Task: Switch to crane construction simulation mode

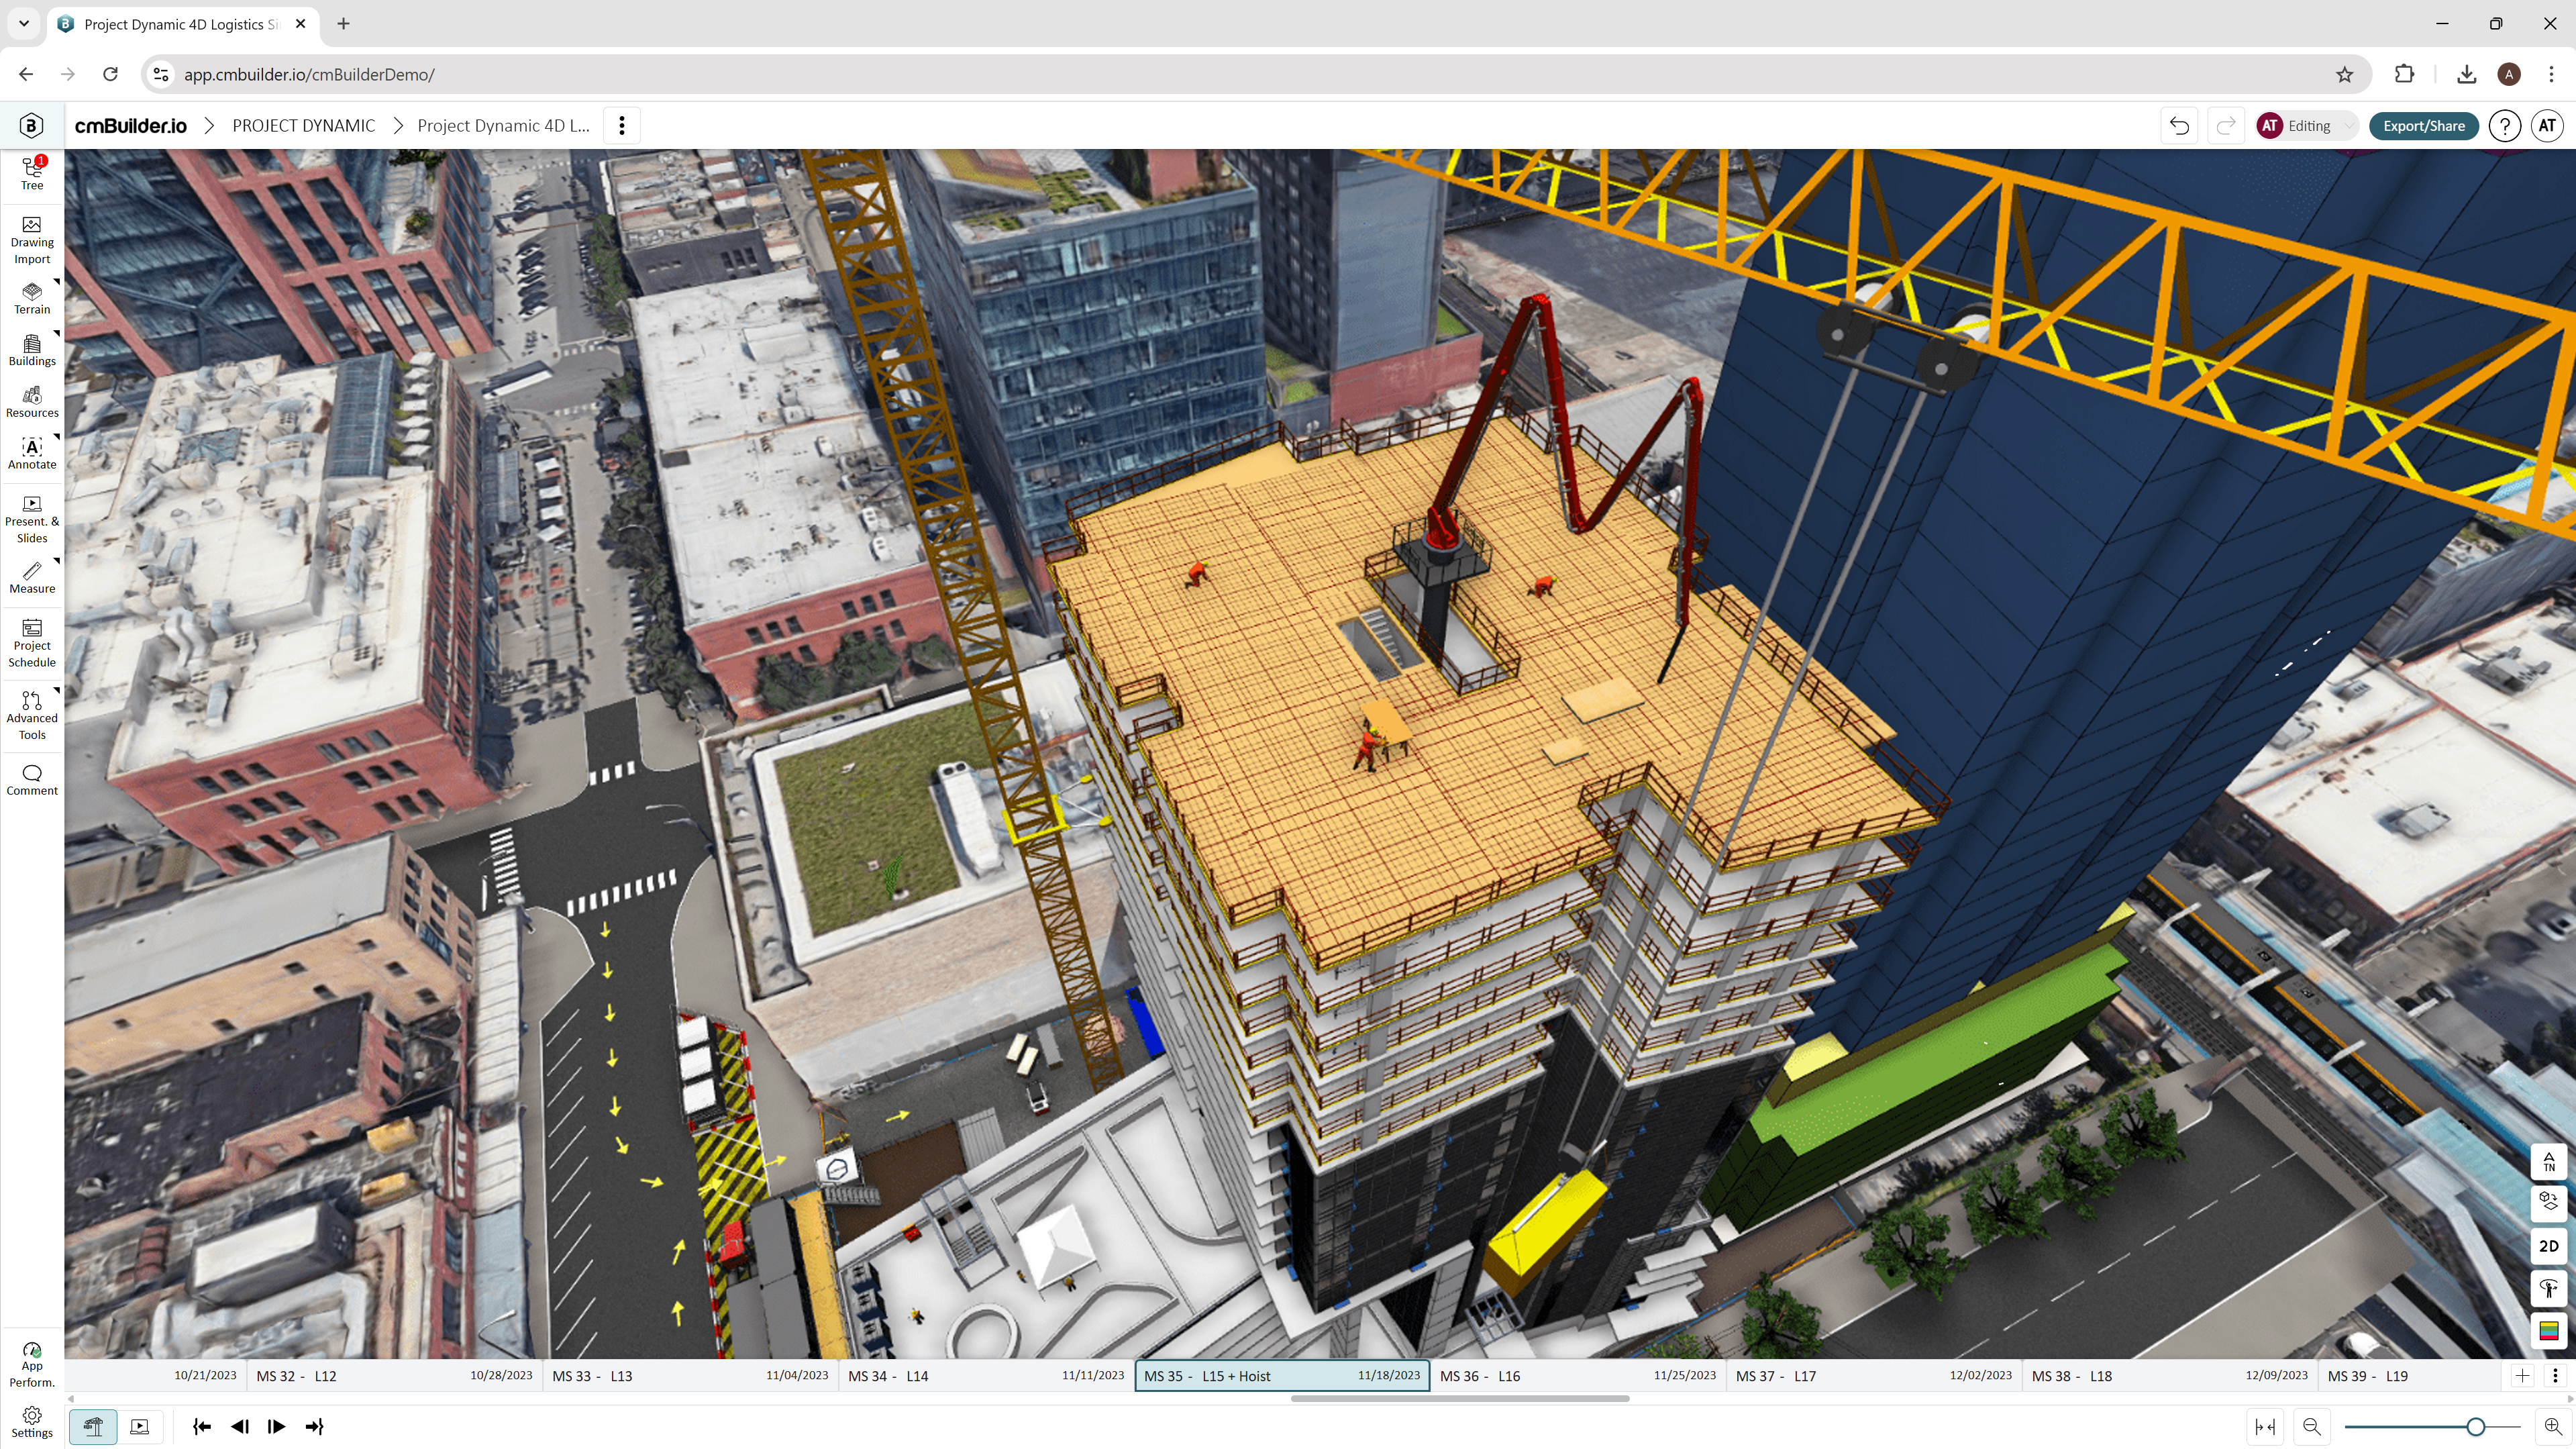Action: [93, 1427]
